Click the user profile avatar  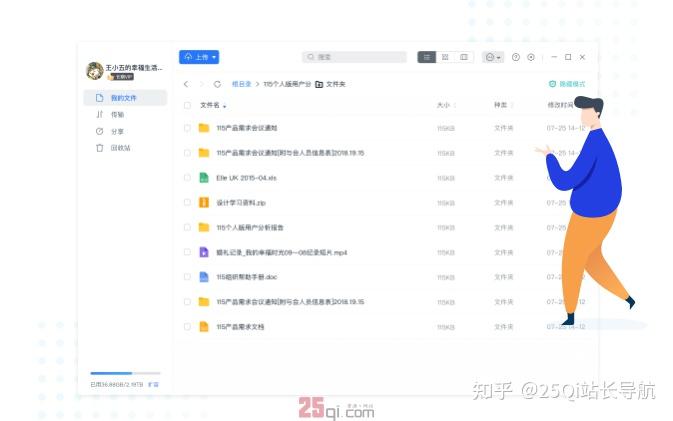click(x=94, y=70)
